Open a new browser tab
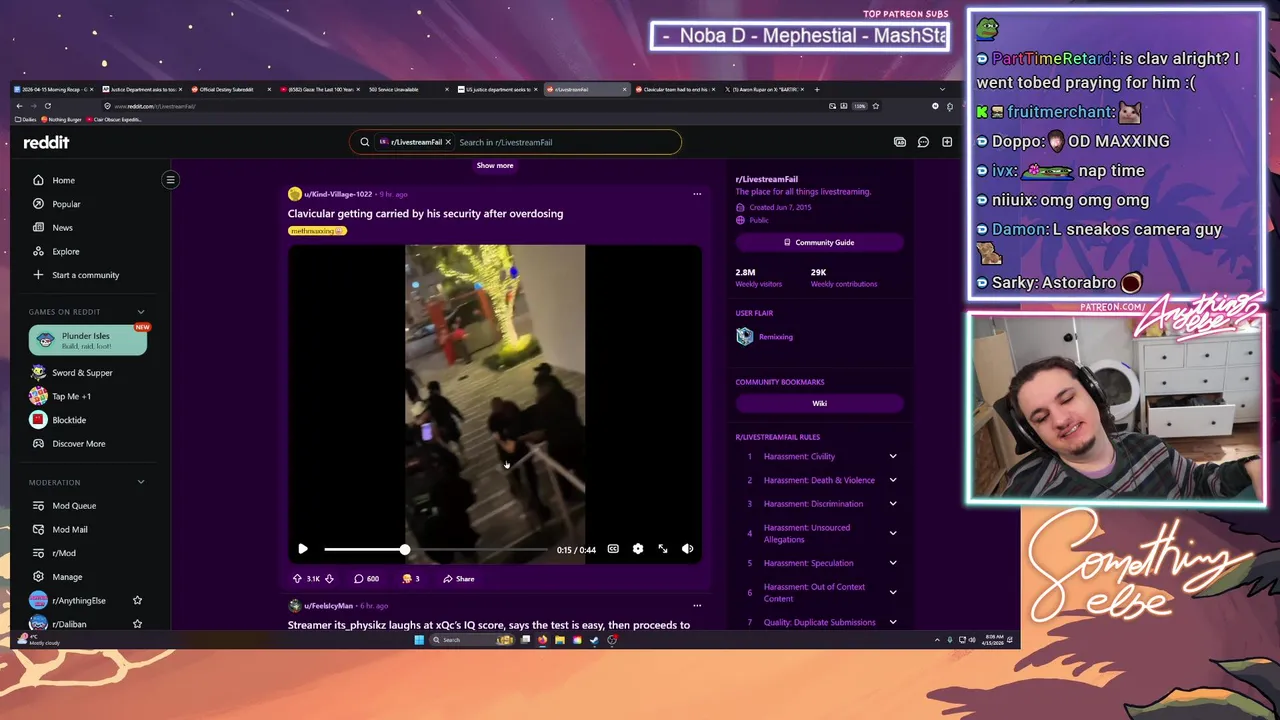 [817, 89]
